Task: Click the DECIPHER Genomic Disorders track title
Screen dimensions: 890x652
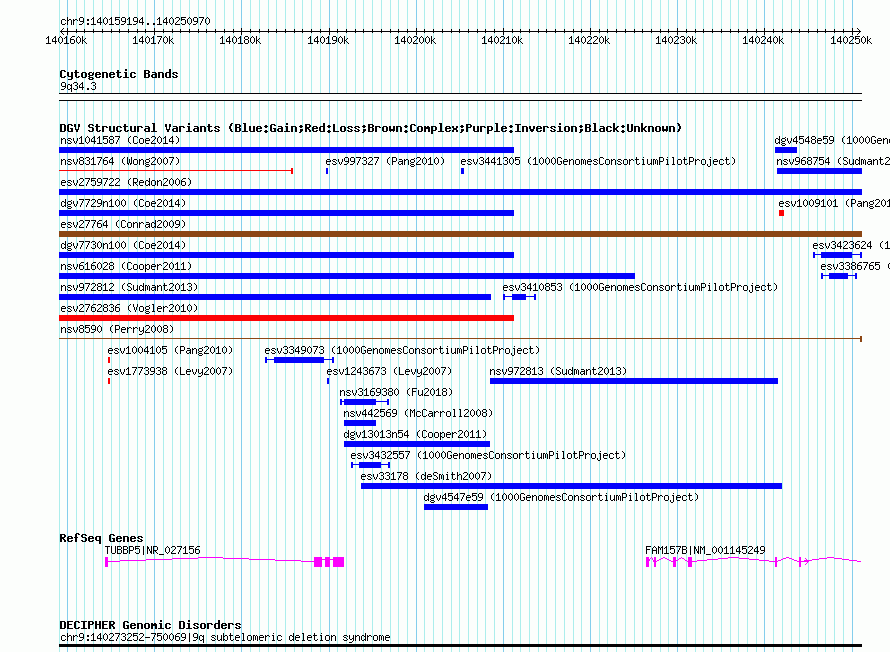Action: (x=150, y=625)
